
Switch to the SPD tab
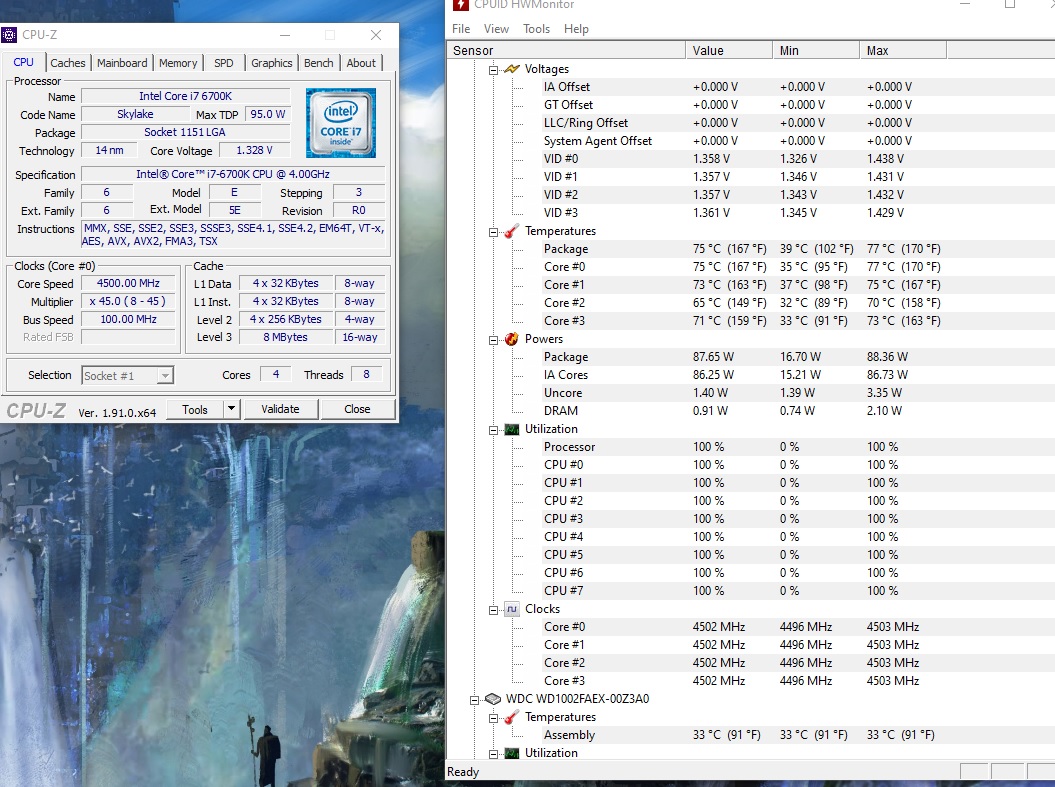[x=224, y=63]
